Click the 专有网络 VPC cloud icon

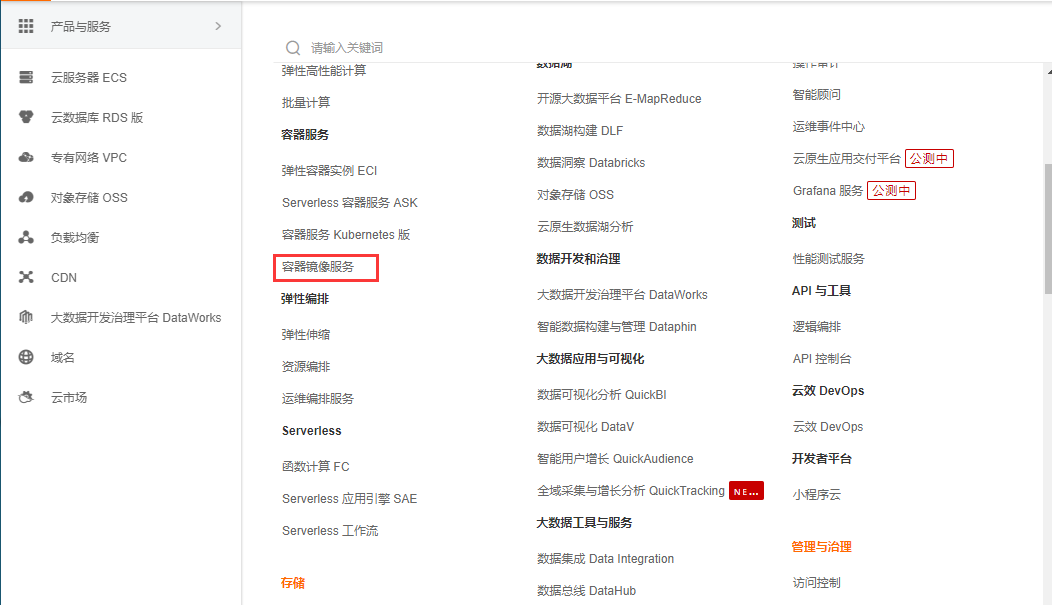pyautogui.click(x=26, y=157)
